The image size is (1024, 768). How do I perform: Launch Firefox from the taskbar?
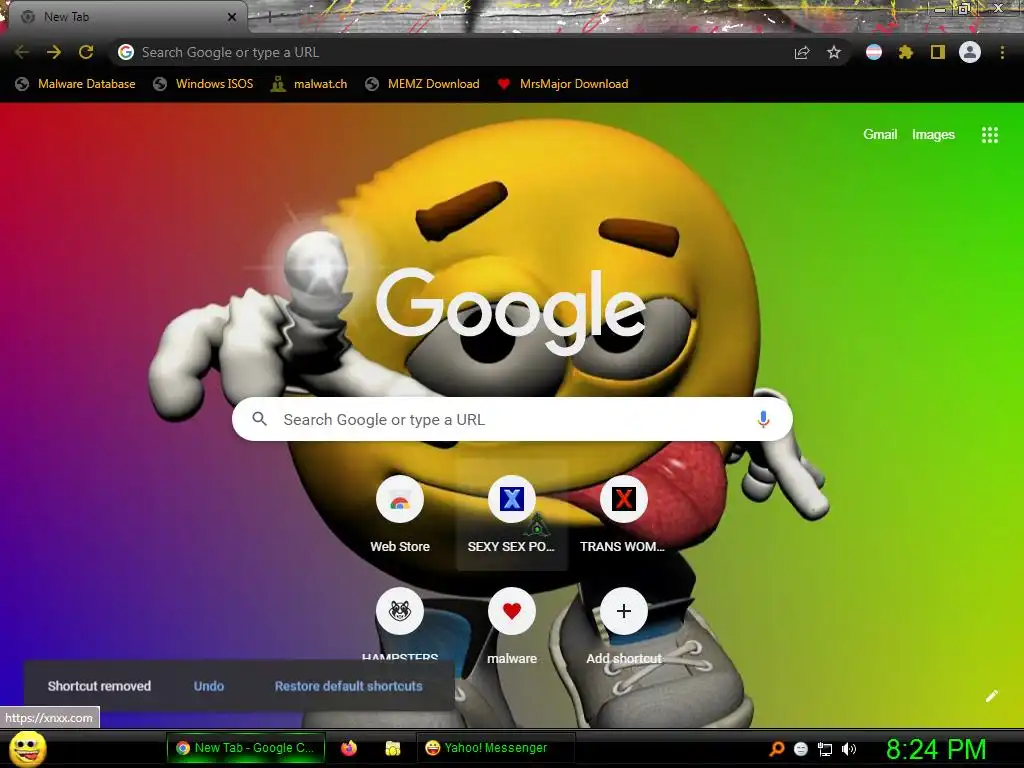349,748
